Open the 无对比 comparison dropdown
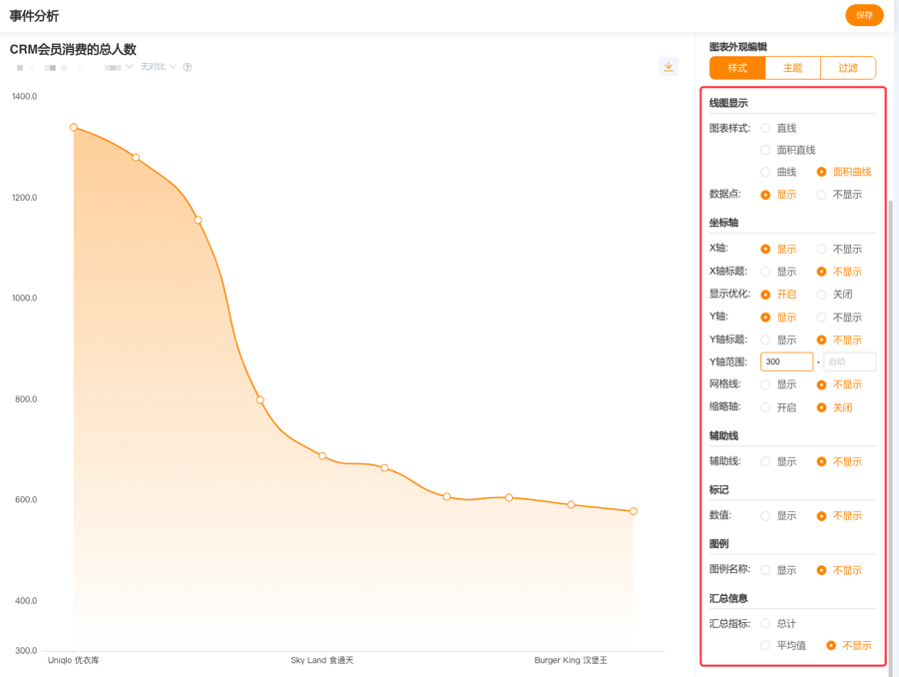Image resolution: width=899 pixels, height=677 pixels. [158, 67]
